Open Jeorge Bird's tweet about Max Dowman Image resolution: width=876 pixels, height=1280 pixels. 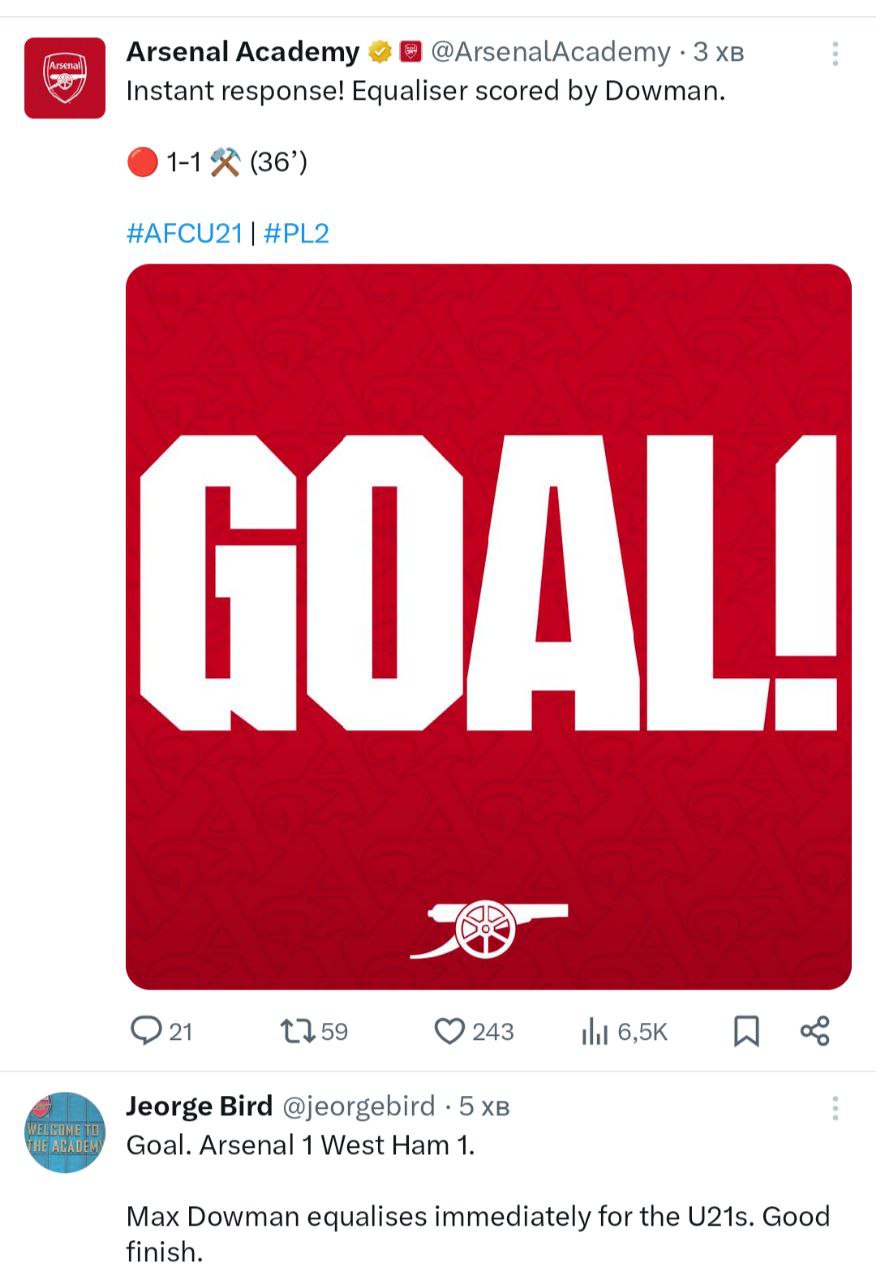[x=478, y=1217]
